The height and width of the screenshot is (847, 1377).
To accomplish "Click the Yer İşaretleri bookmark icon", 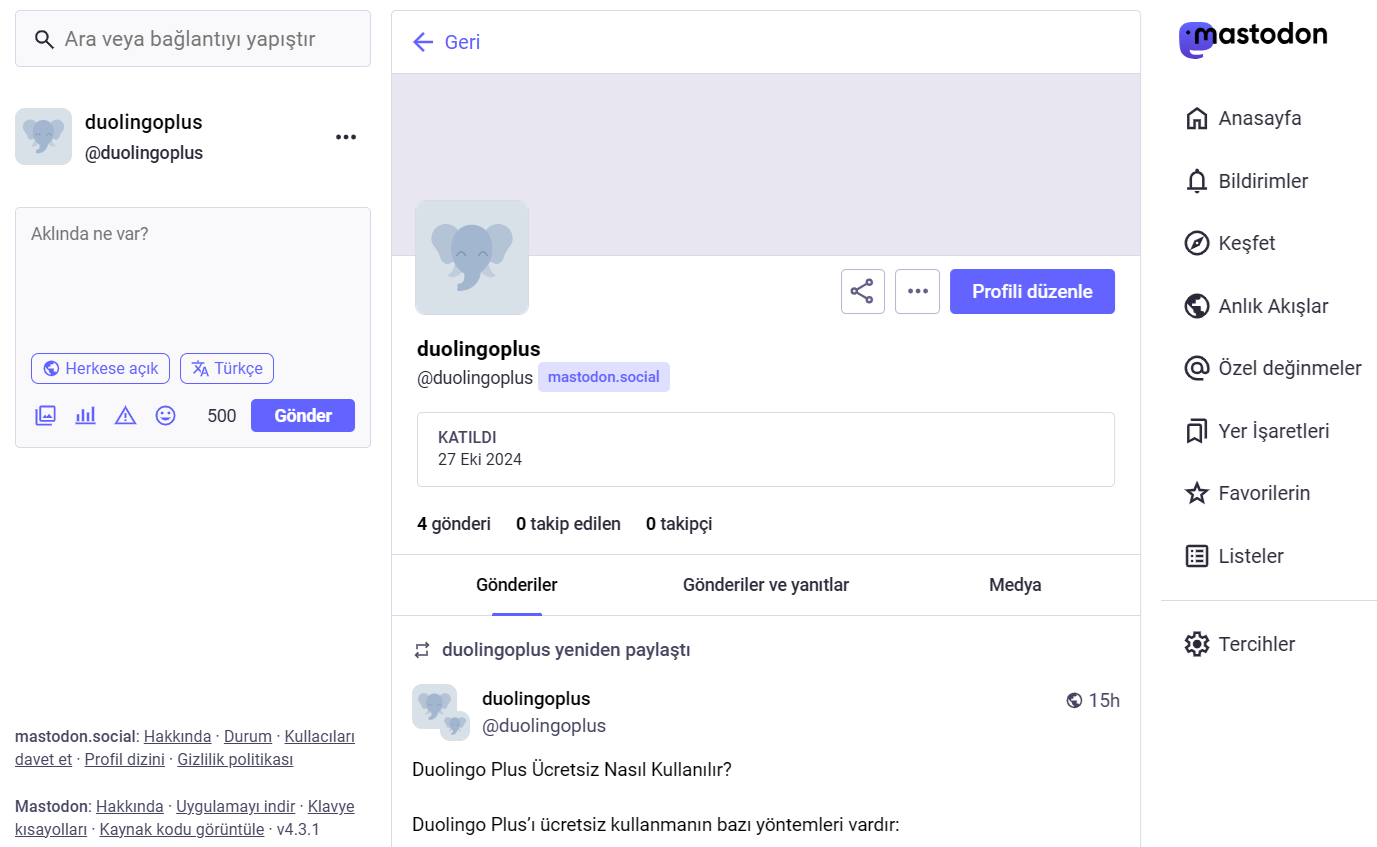I will pos(1196,431).
